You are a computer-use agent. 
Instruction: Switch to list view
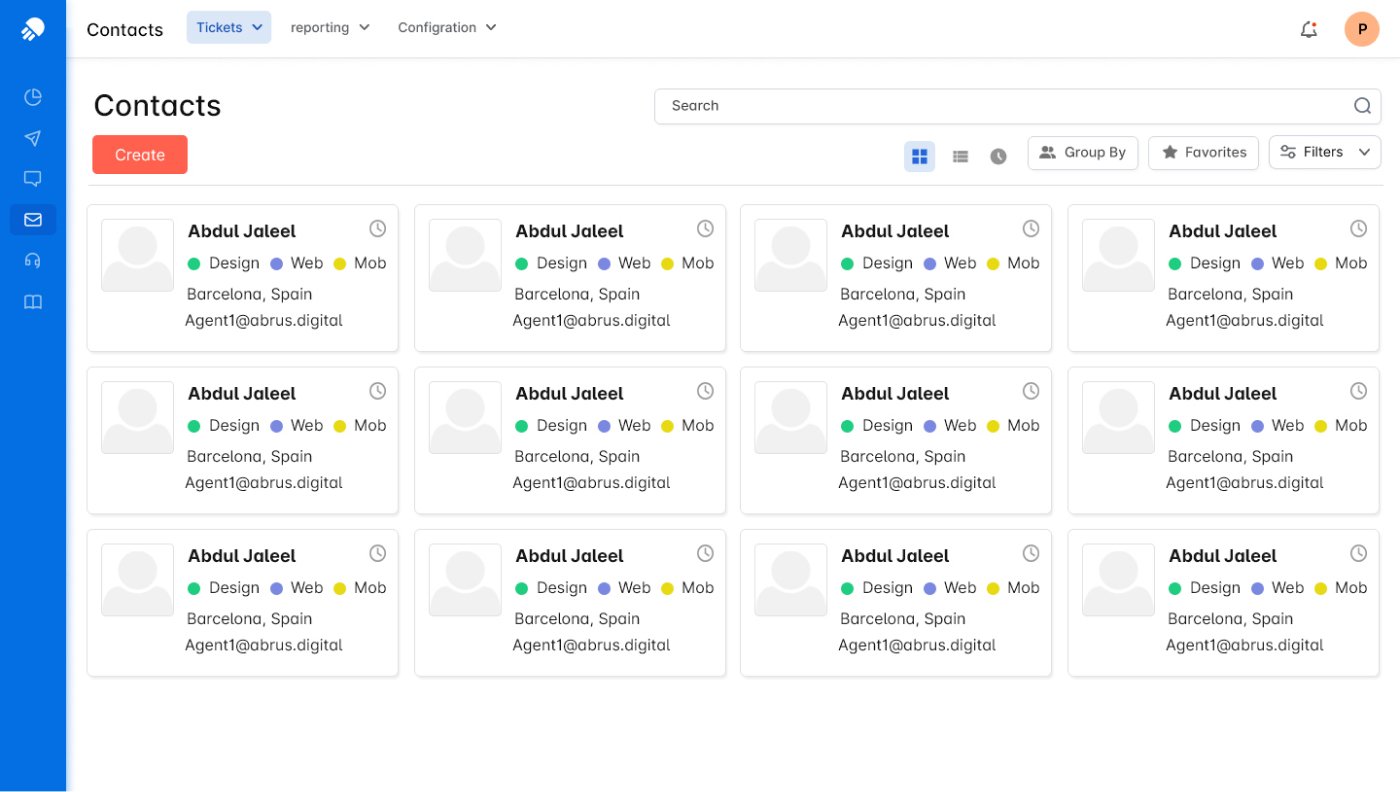coord(960,156)
